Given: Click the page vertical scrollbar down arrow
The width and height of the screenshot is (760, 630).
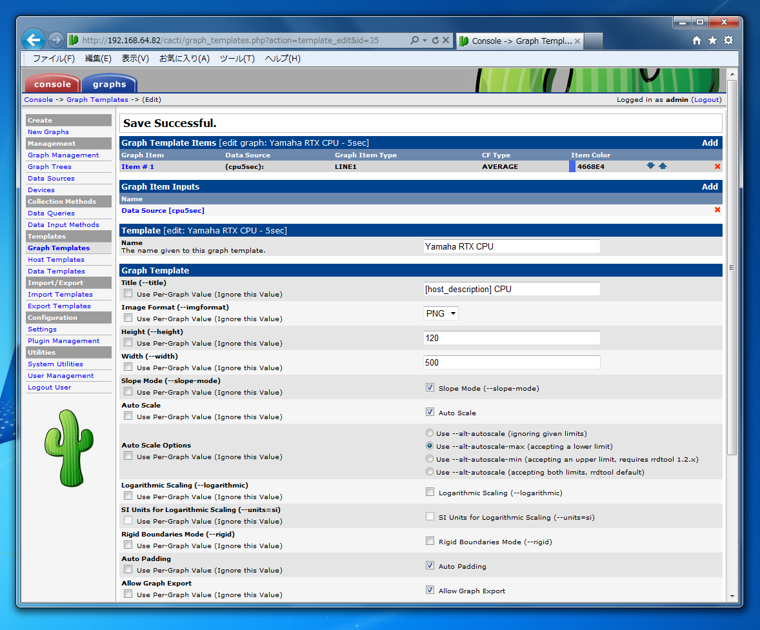Looking at the screenshot, I should click(732, 596).
